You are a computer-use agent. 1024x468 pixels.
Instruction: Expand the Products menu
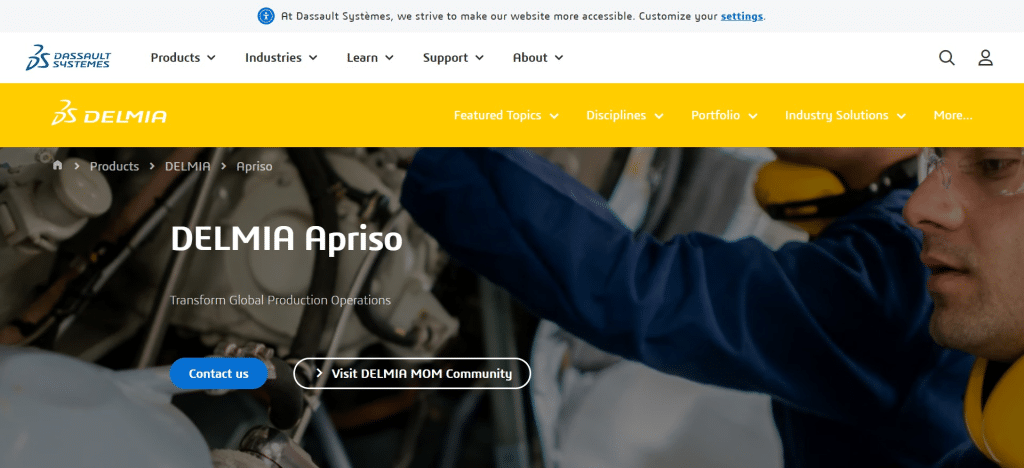(183, 57)
